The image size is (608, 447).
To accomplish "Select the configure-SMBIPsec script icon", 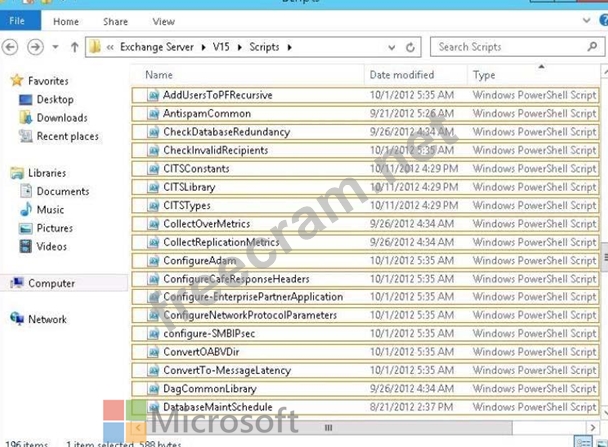I will pos(154,334).
